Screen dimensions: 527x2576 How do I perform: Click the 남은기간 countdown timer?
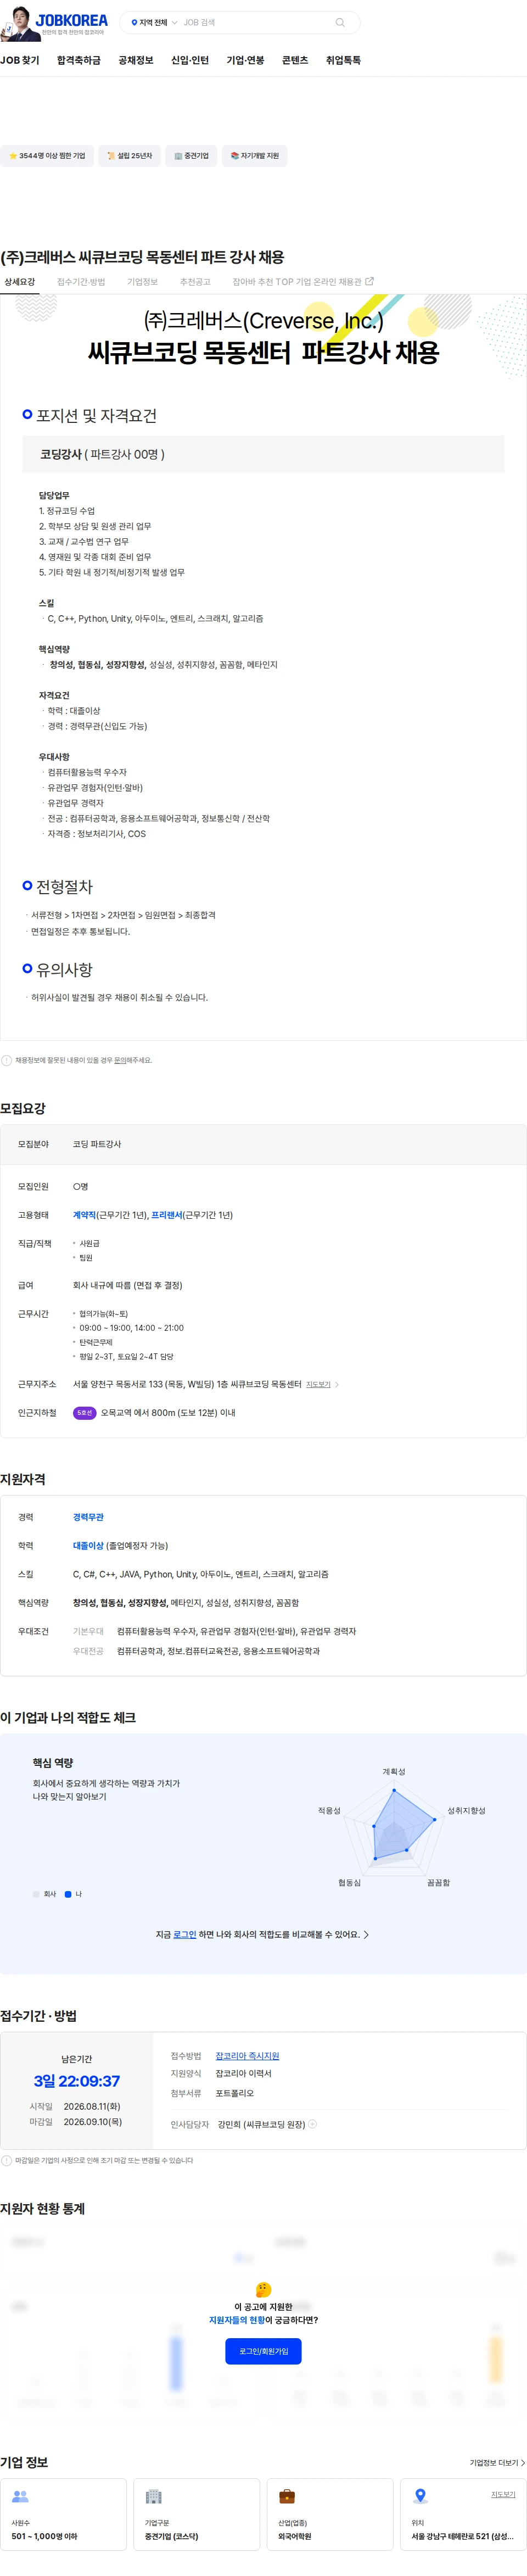tap(77, 2081)
